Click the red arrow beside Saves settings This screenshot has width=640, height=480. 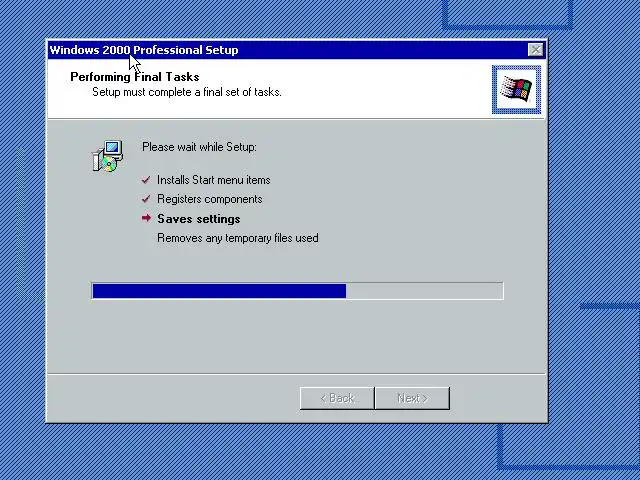(146, 218)
